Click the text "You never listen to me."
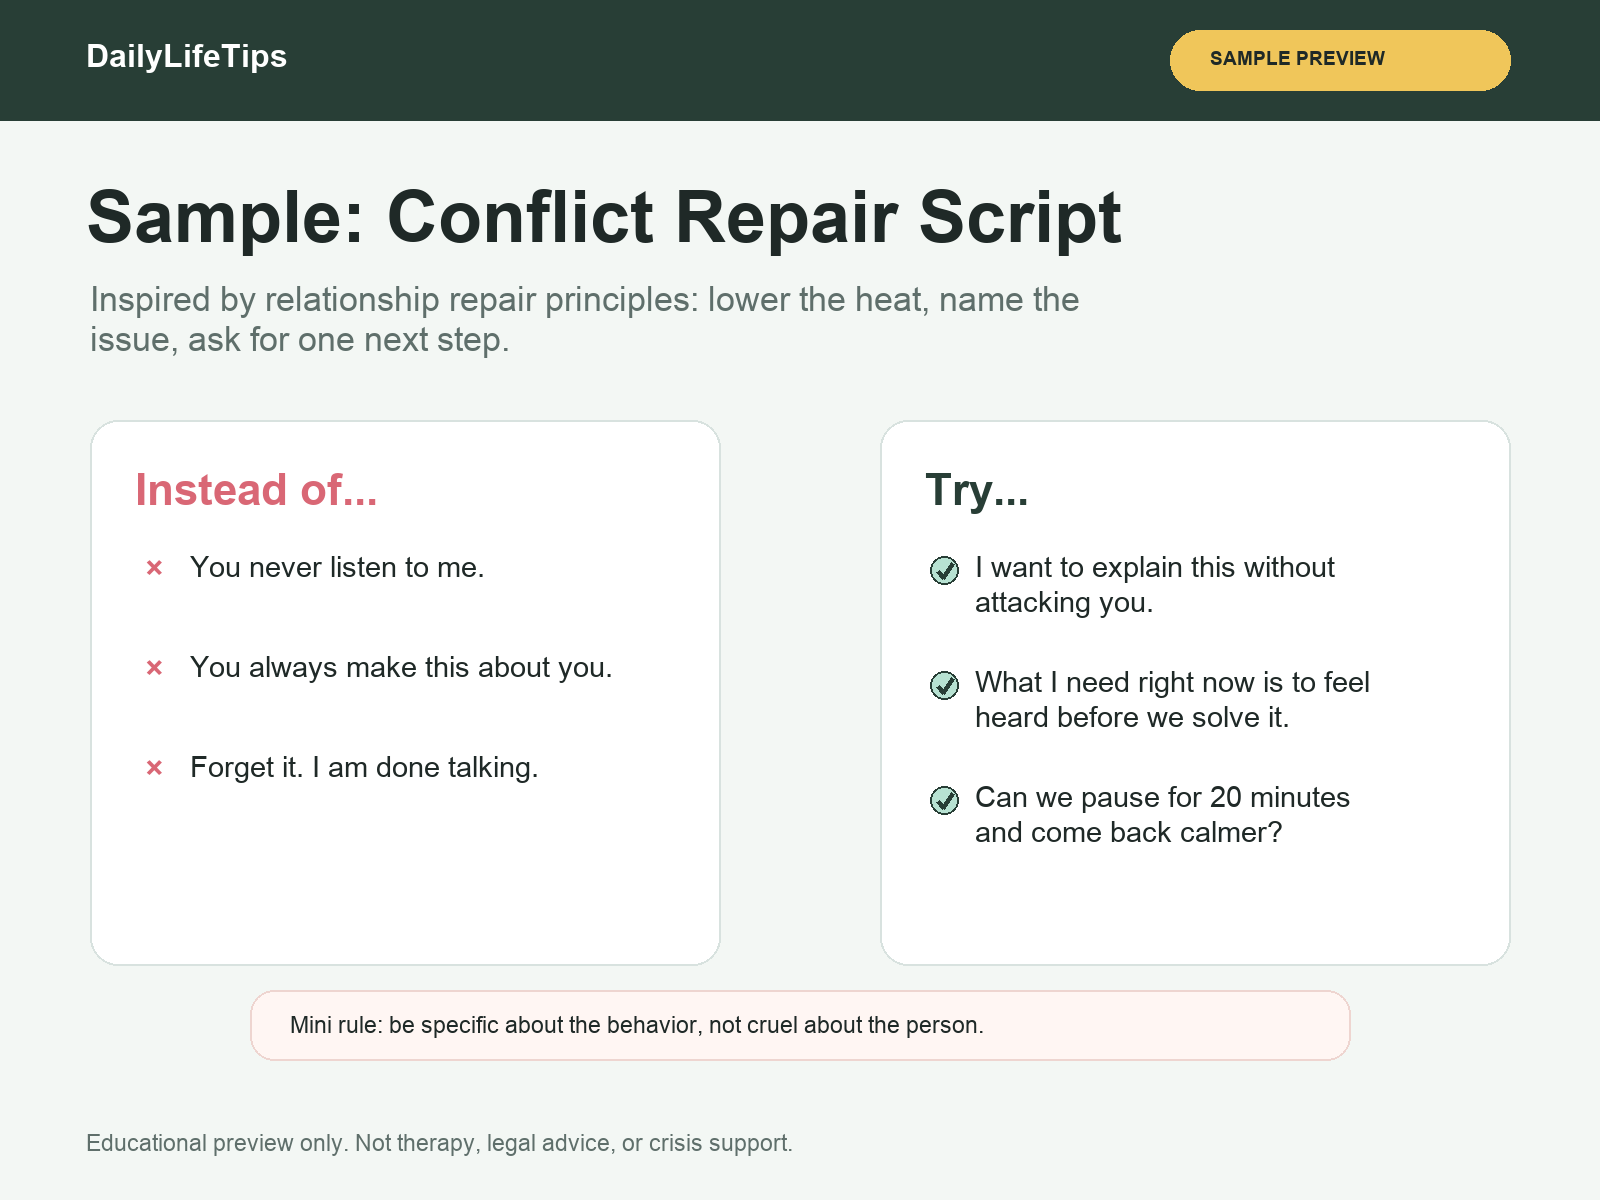Image resolution: width=1600 pixels, height=1200 pixels. (x=337, y=568)
